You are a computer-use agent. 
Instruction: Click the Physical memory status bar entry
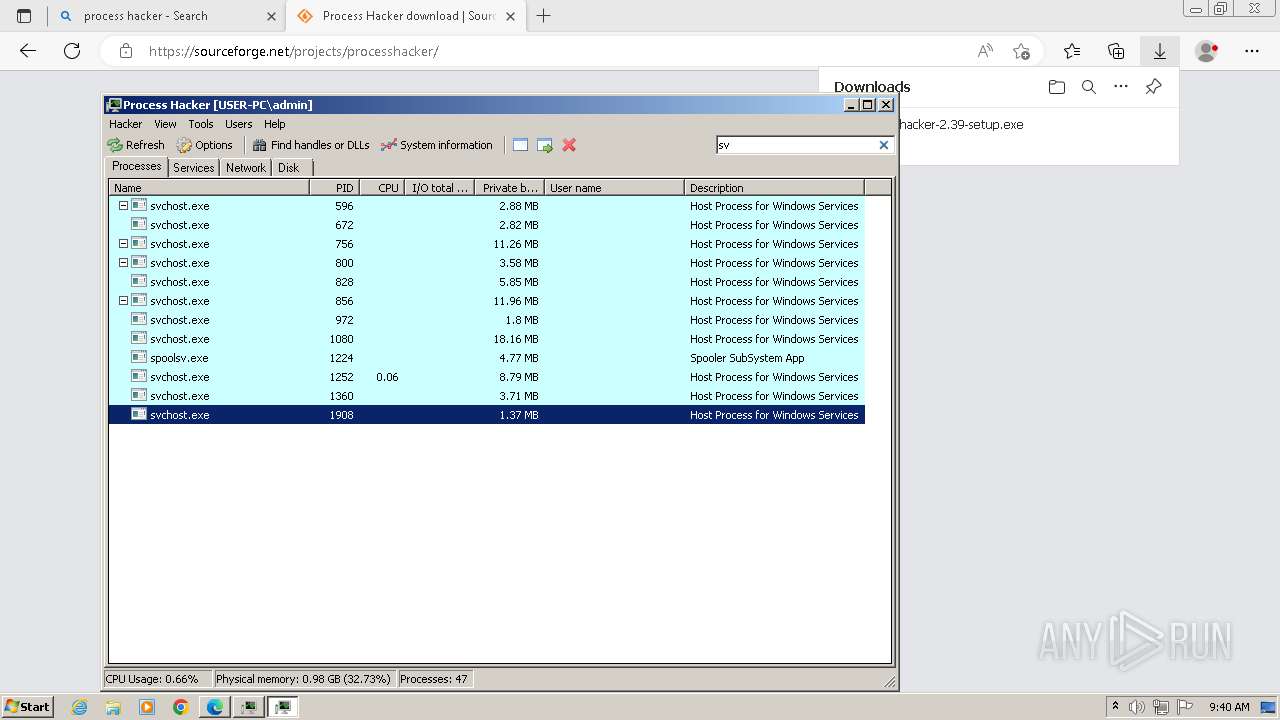tap(303, 679)
